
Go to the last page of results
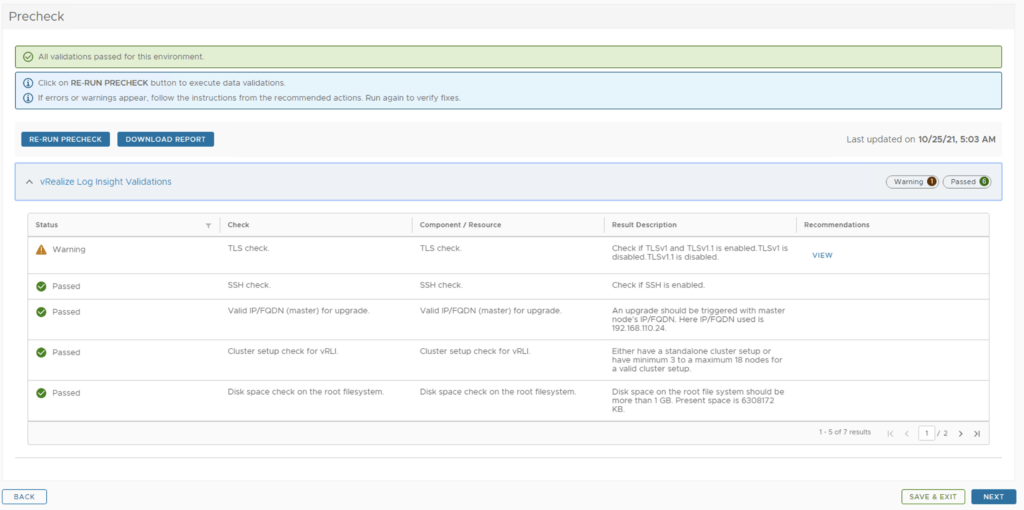[976, 433]
